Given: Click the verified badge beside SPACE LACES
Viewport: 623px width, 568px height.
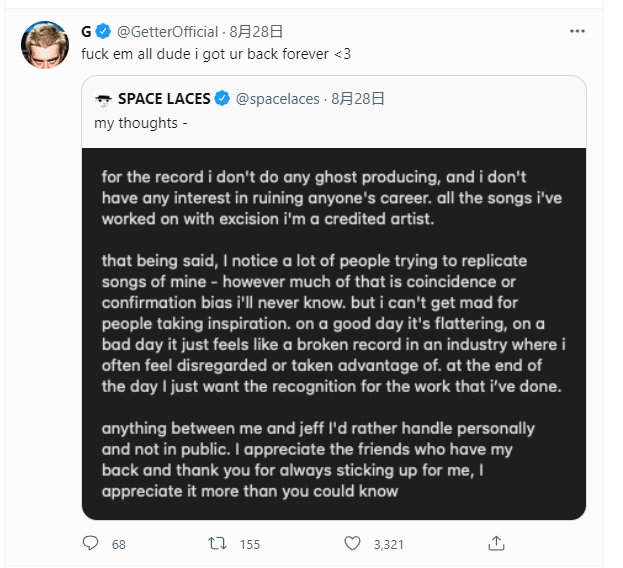Looking at the screenshot, I should (x=222, y=99).
